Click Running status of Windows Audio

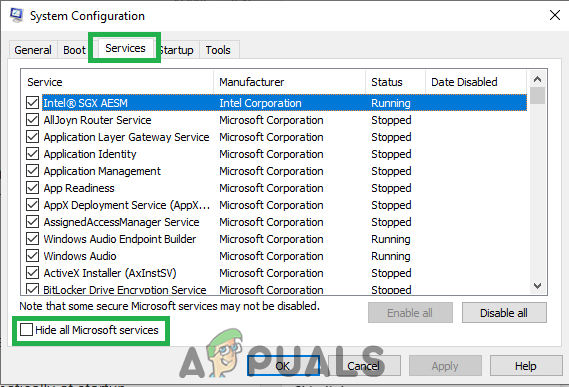pos(391,256)
